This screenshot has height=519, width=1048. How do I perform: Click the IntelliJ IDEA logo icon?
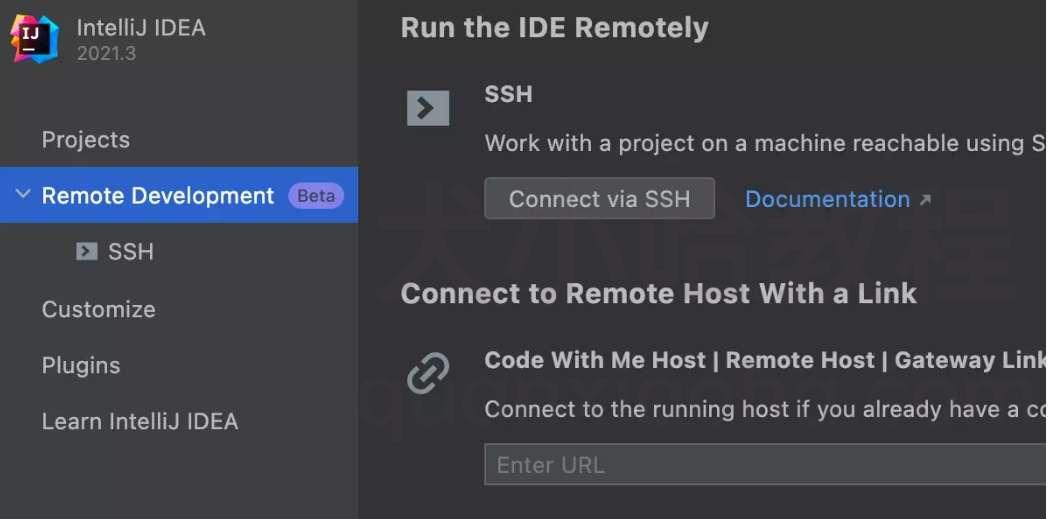click(34, 39)
